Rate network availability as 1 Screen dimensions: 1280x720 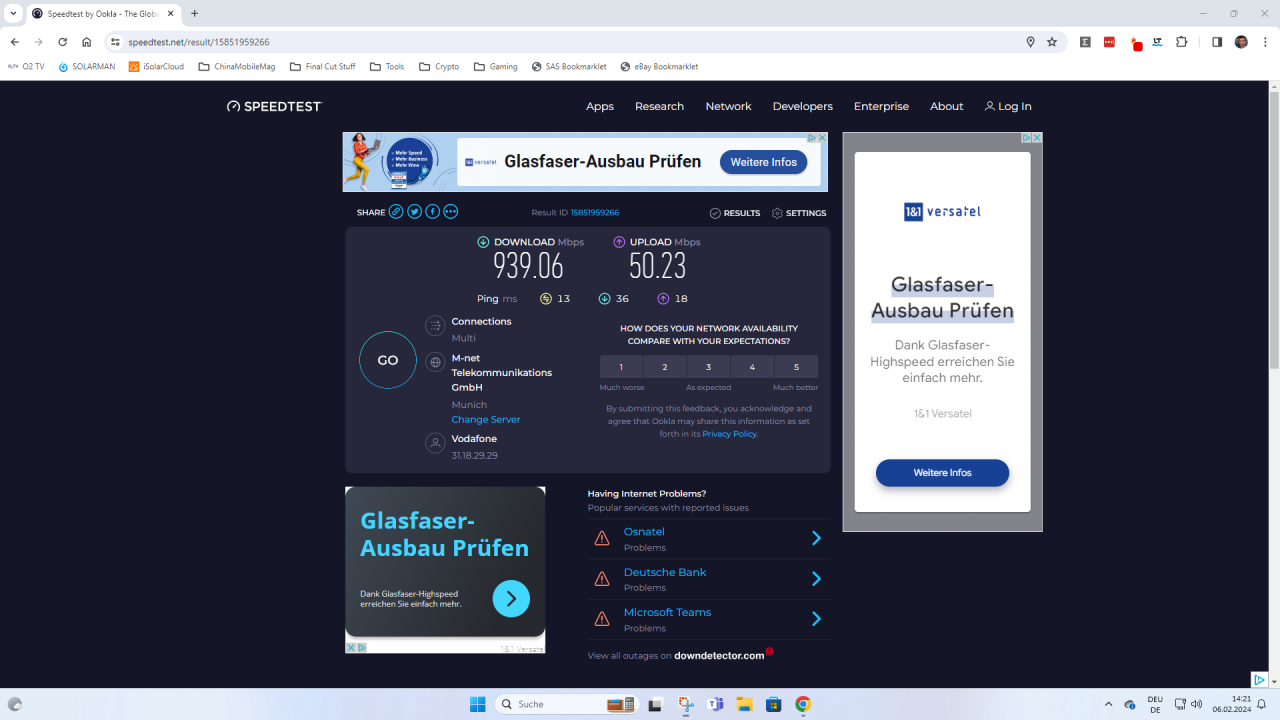621,367
